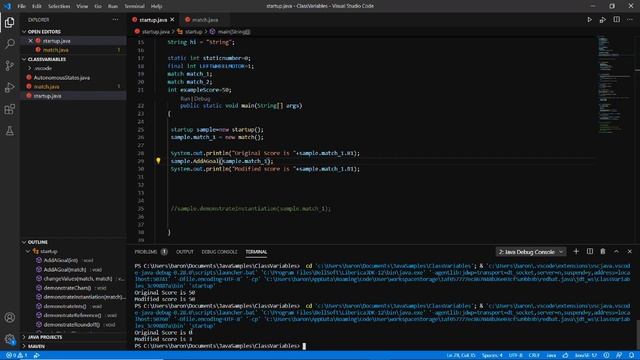The height and width of the screenshot is (360, 640).
Task: Select startup.java in the CLASSVARIABLES explorer tree
Action: (x=47, y=96)
